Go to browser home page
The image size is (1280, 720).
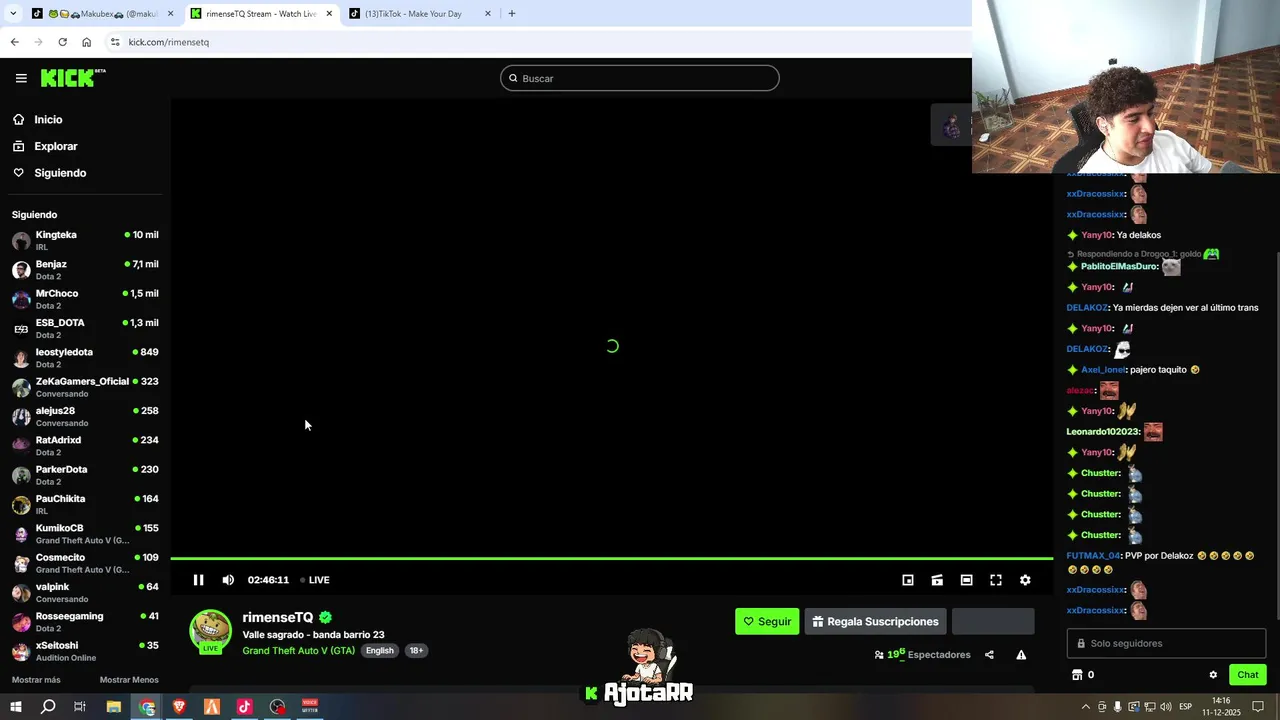coord(86,42)
